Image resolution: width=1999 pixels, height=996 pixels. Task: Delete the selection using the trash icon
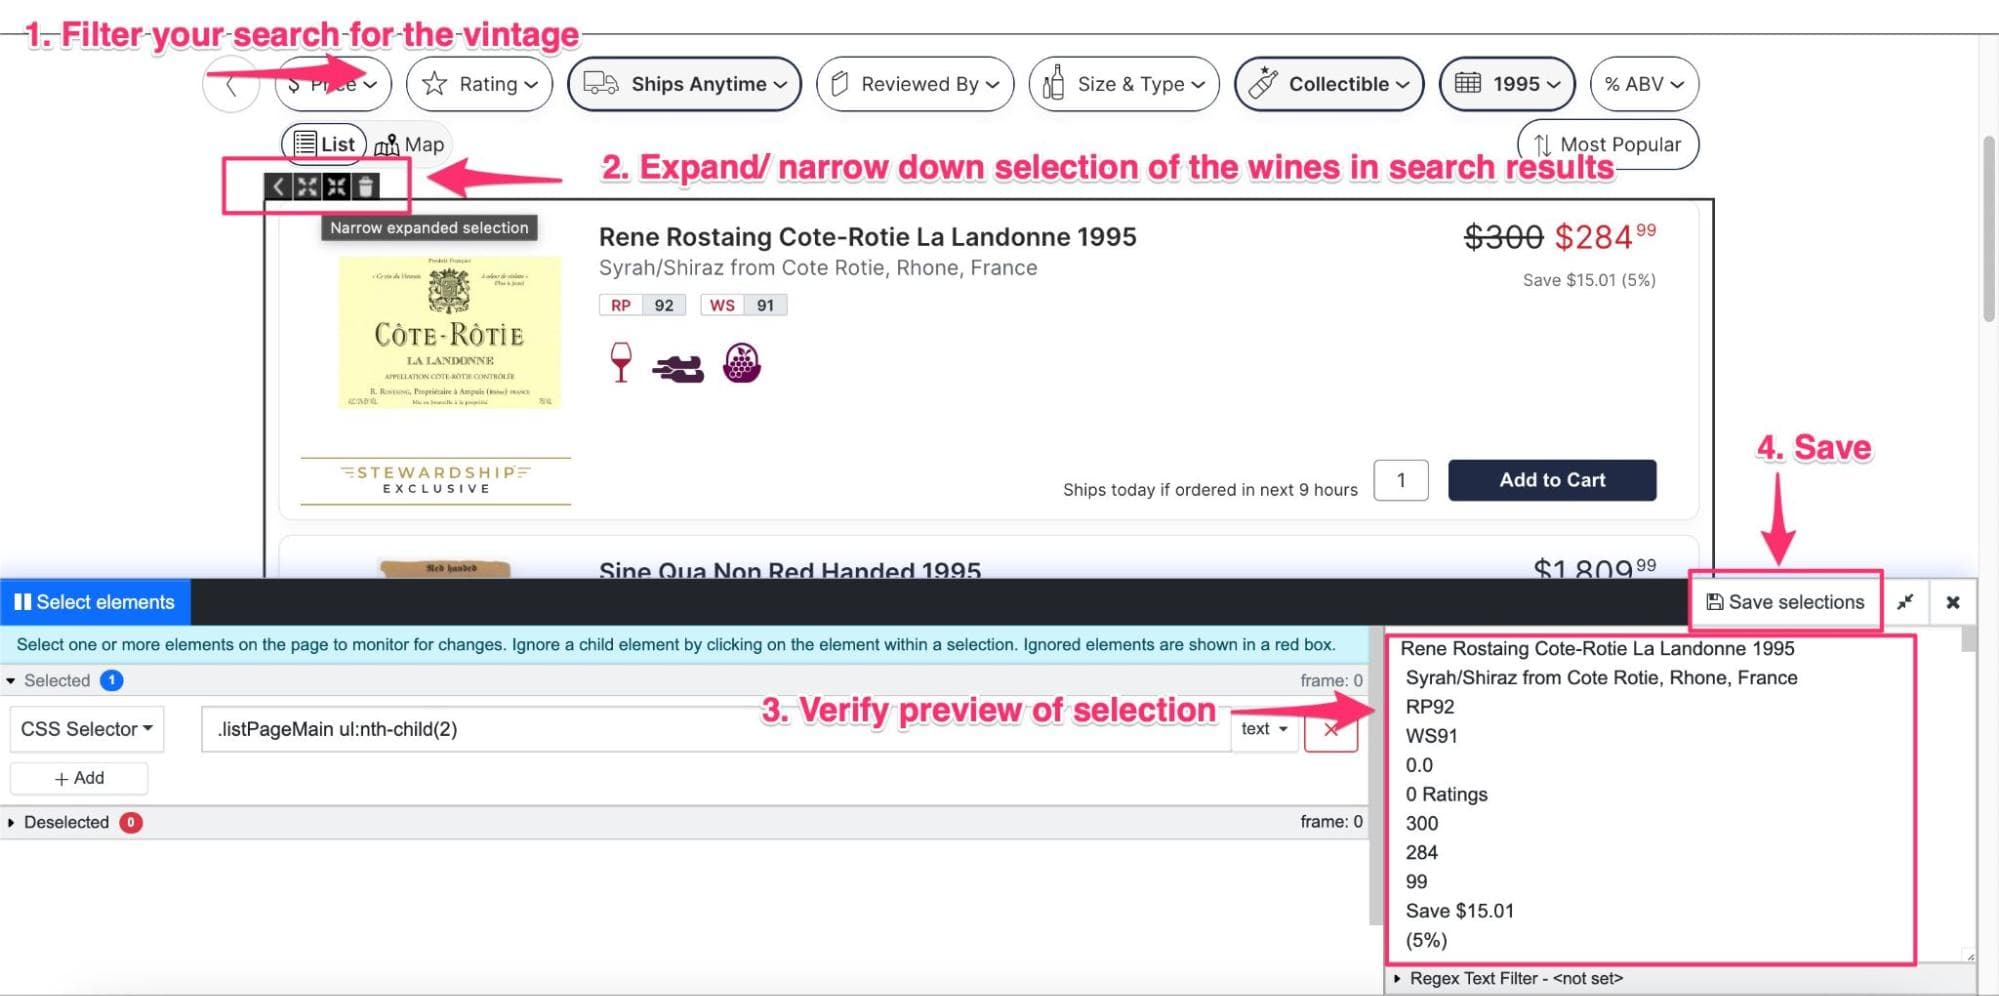pos(367,186)
